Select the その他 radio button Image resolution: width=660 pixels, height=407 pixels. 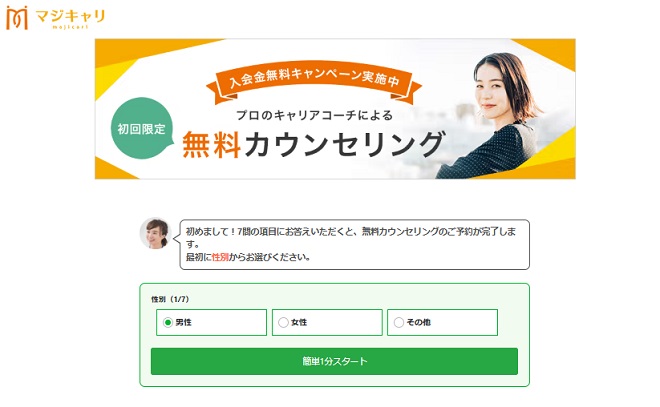[x=399, y=322]
